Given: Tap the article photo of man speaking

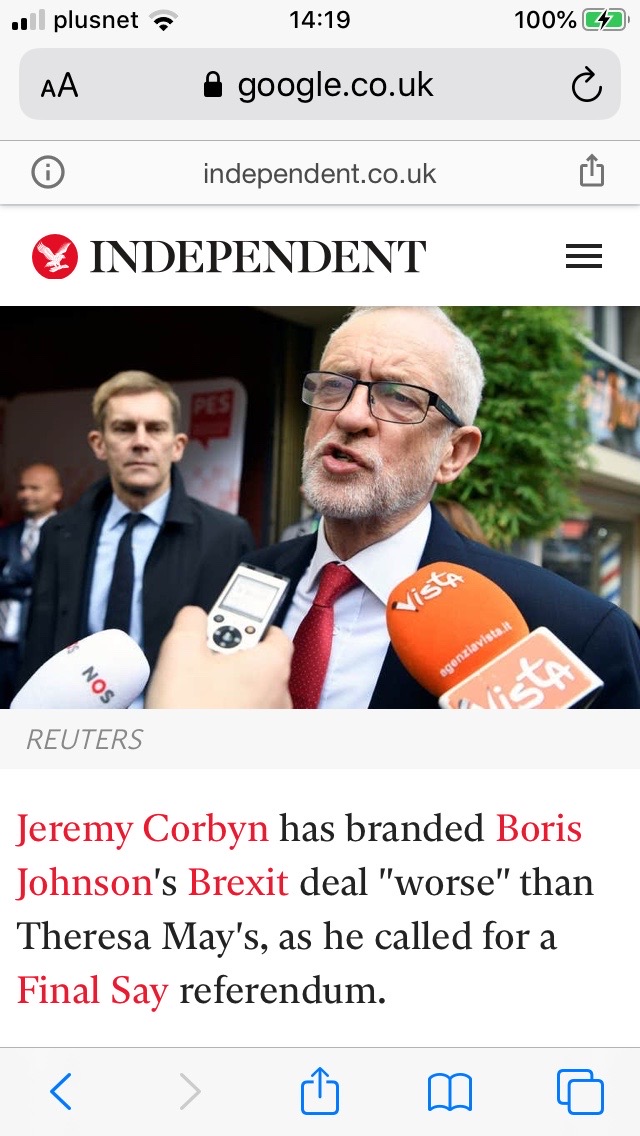Looking at the screenshot, I should click(x=320, y=507).
